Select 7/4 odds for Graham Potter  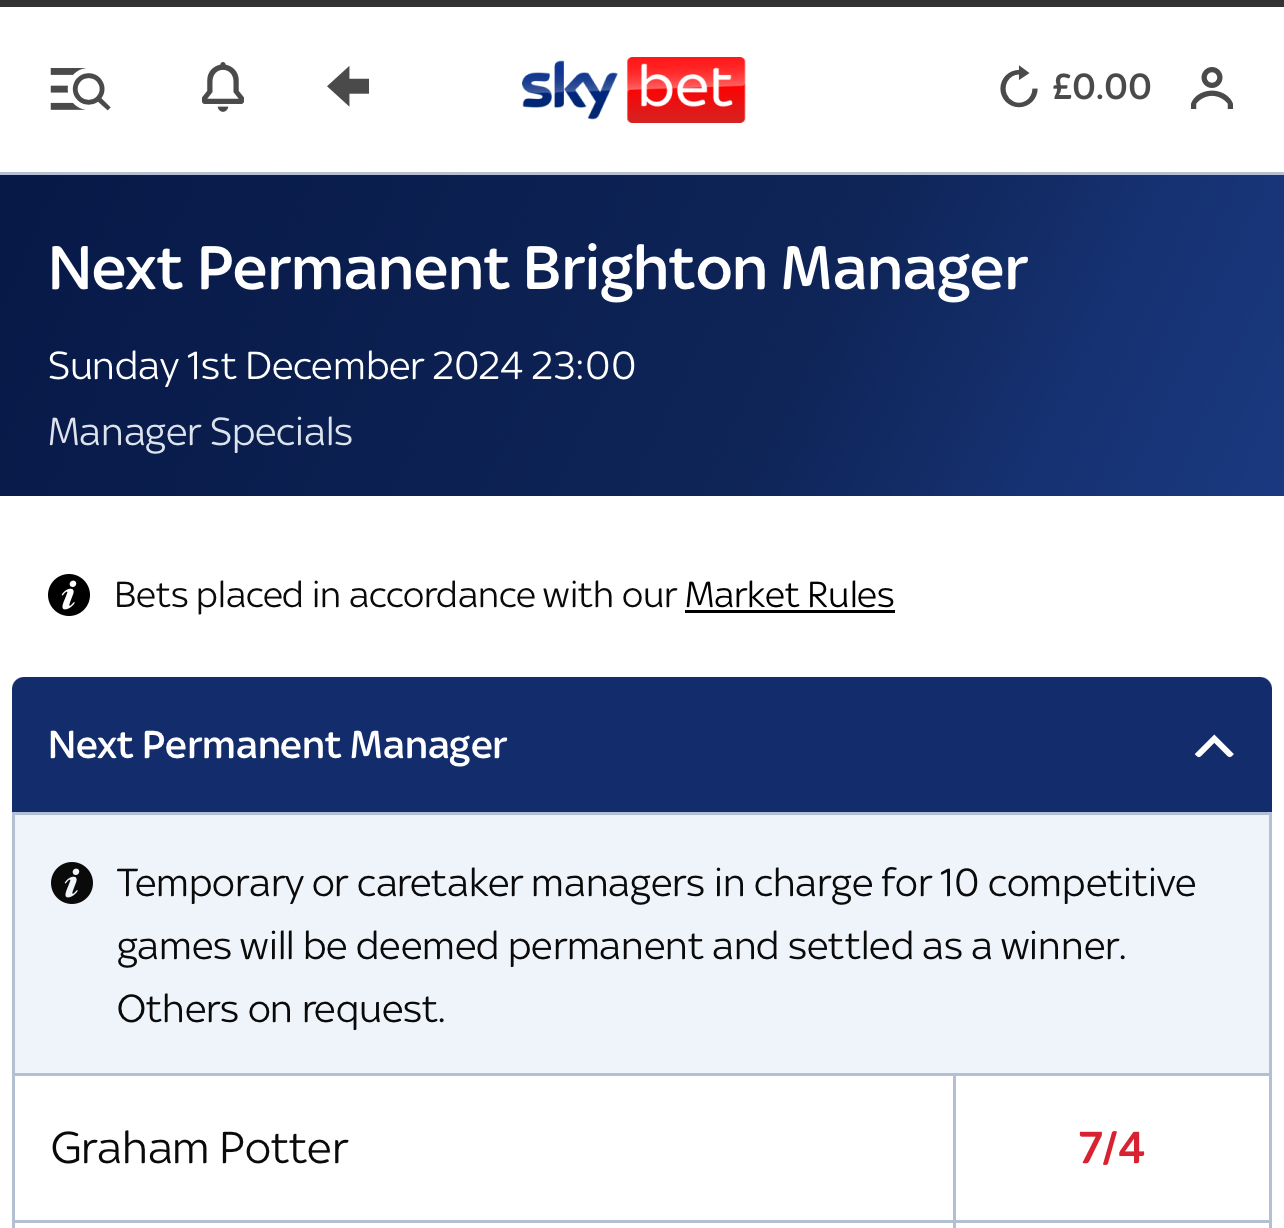[1112, 1148]
